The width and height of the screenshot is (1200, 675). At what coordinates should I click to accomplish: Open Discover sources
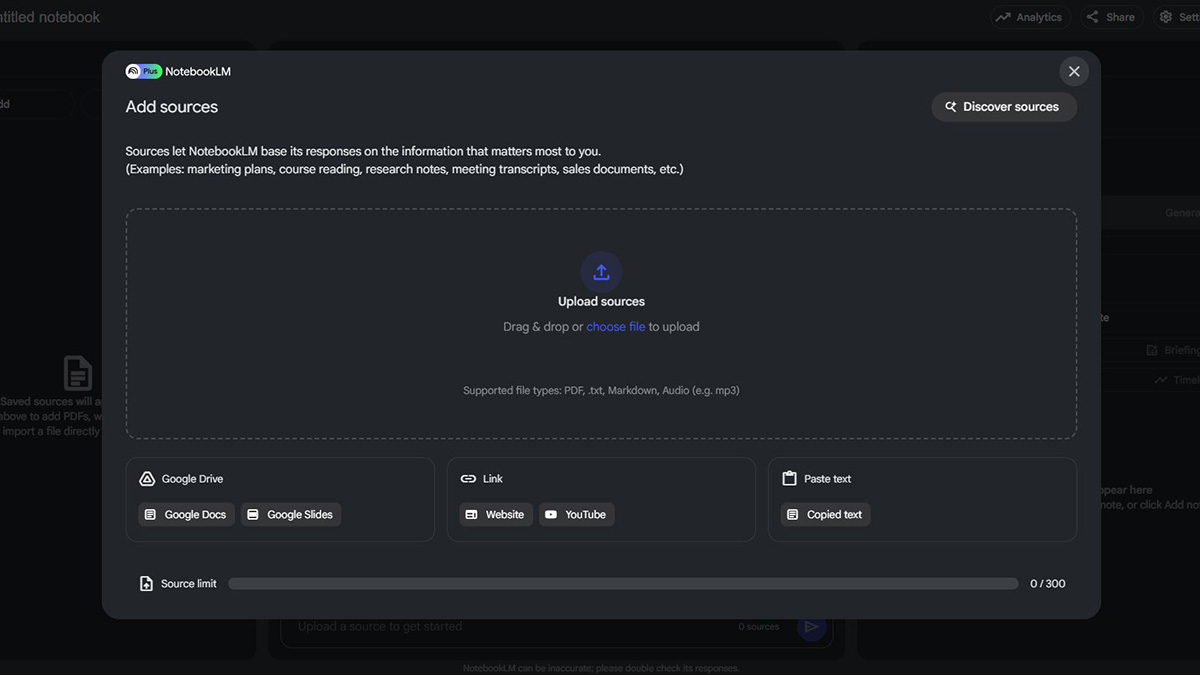[x=1004, y=107]
